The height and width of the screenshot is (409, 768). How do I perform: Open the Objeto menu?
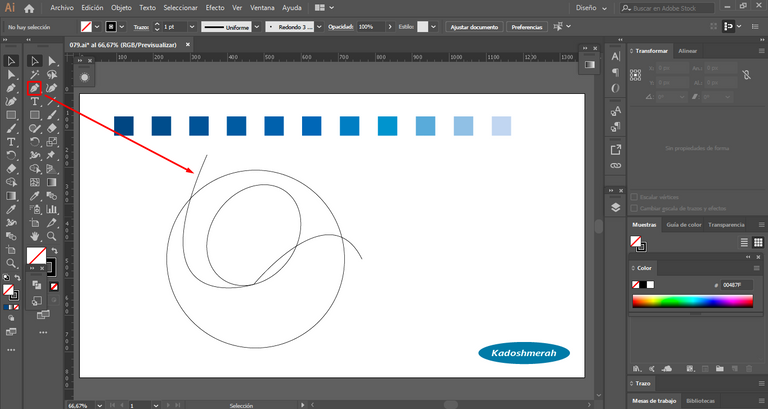(x=121, y=8)
